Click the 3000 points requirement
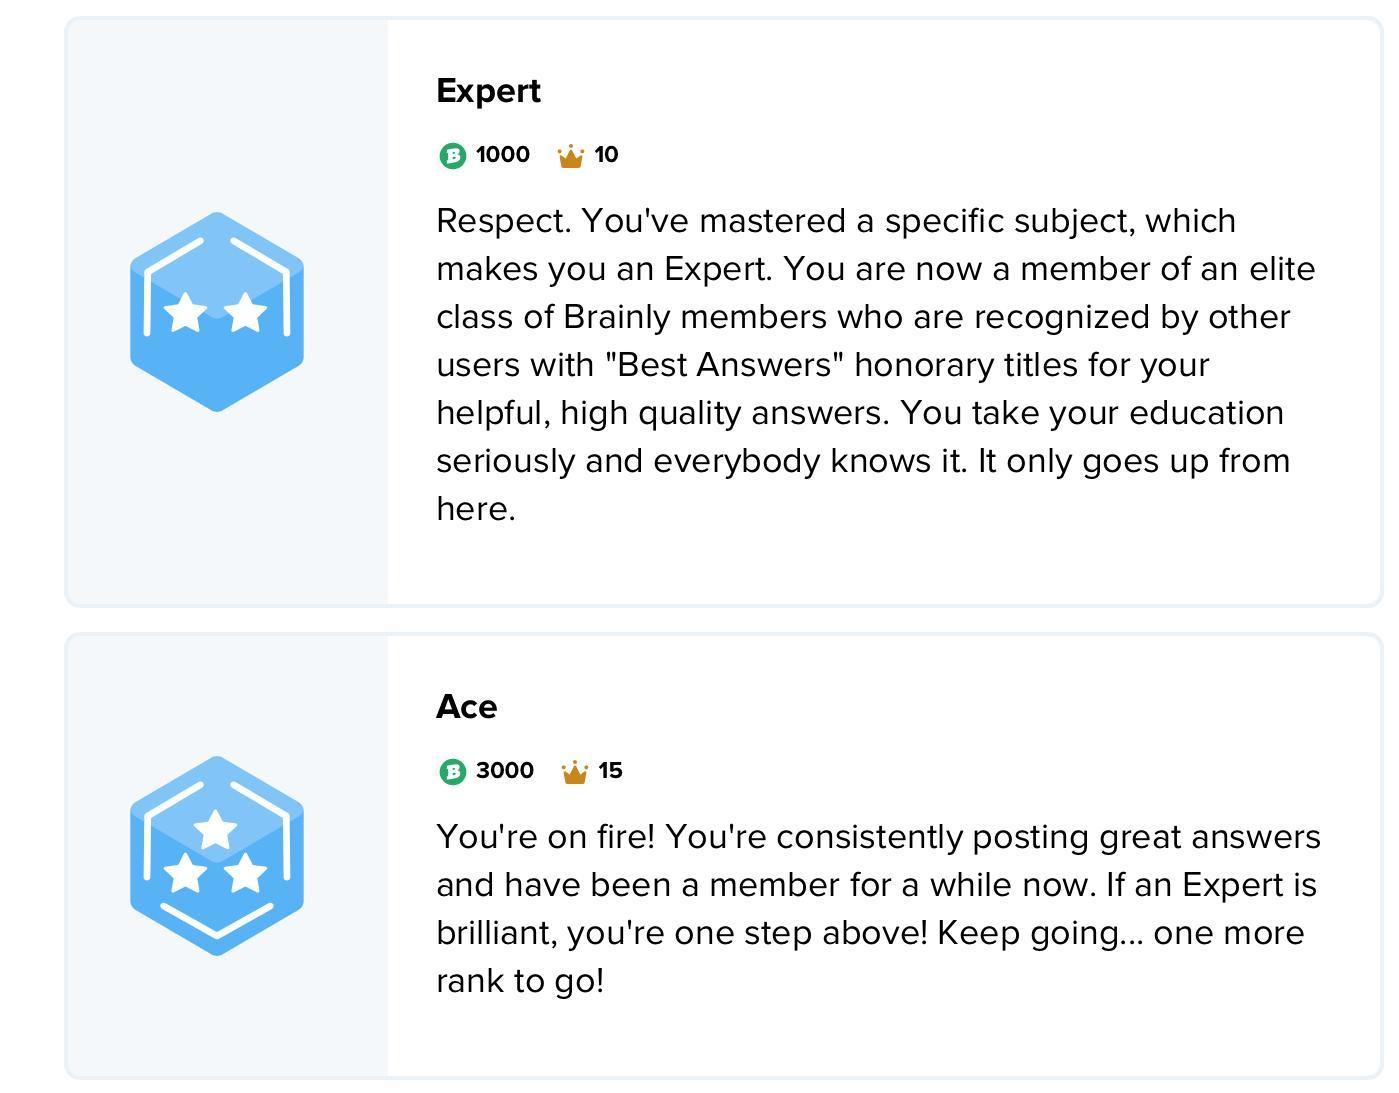This screenshot has height=1093, width=1399. point(504,771)
